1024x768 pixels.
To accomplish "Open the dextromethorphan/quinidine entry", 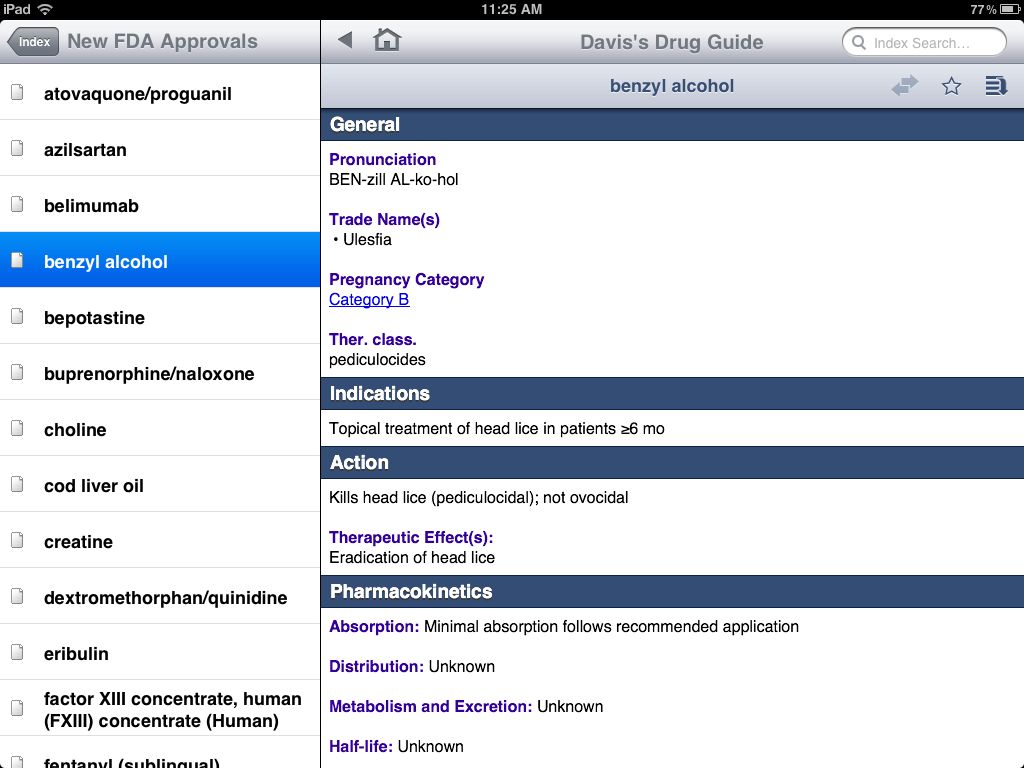I will (160, 596).
